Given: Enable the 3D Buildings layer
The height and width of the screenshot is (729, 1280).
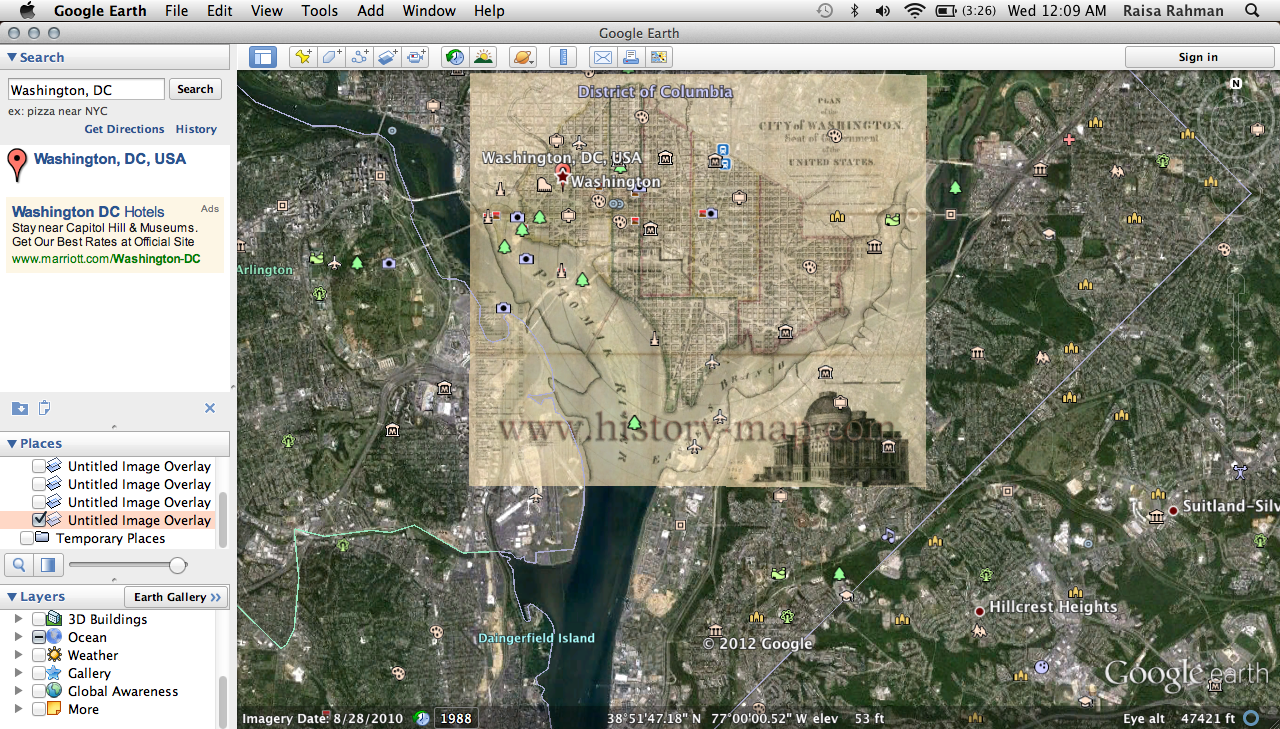Looking at the screenshot, I should point(39,619).
